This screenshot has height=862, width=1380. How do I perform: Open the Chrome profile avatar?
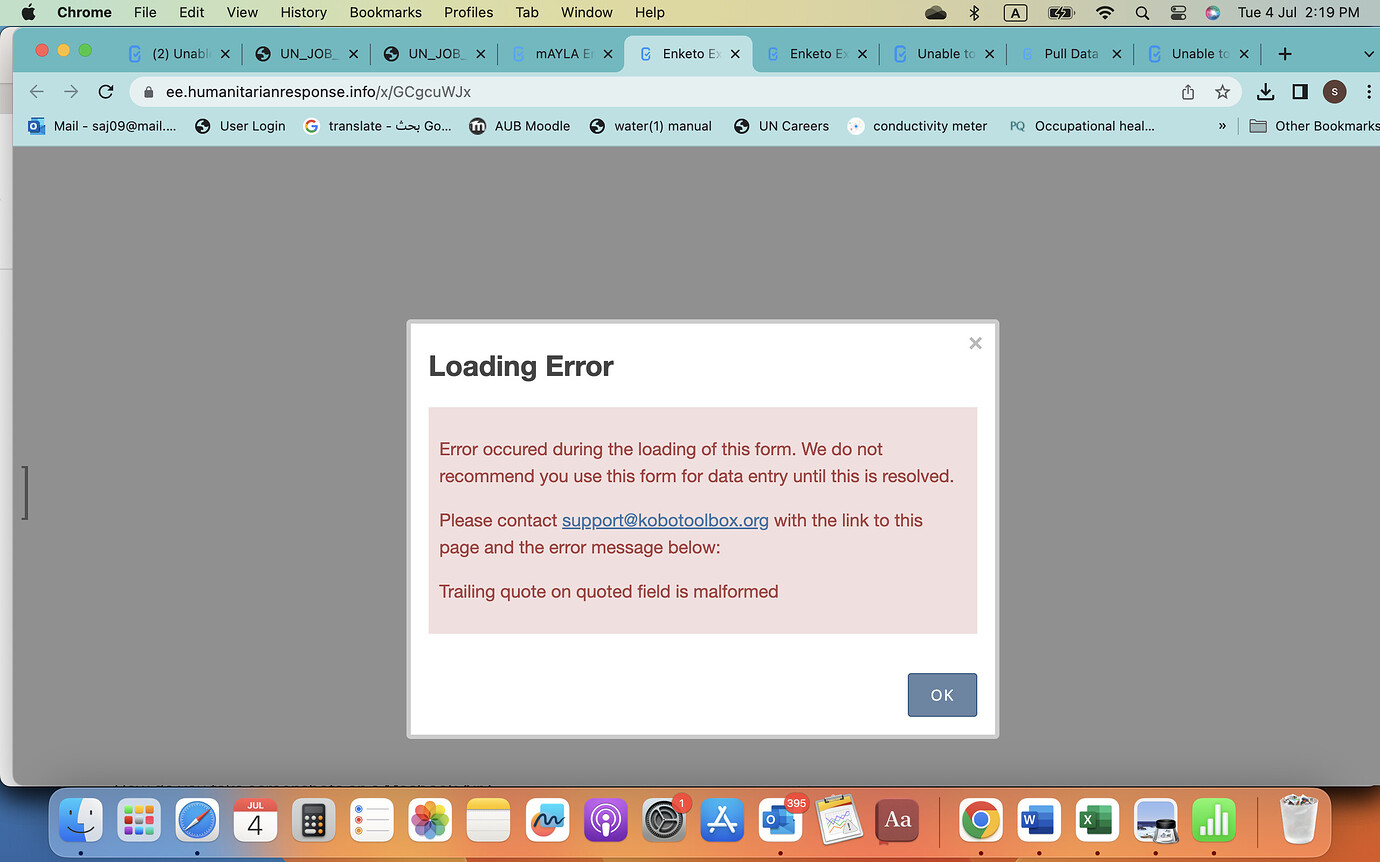[x=1334, y=91]
